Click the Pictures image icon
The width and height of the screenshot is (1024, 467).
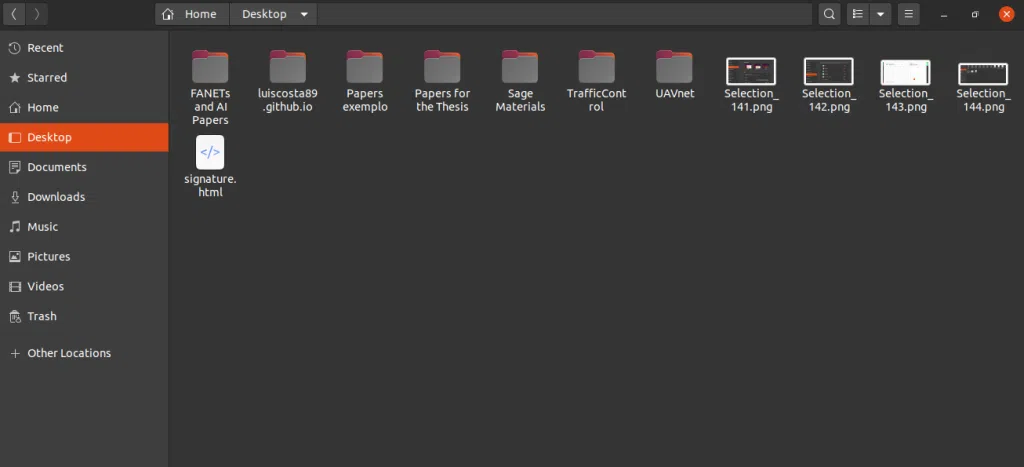pyautogui.click(x=14, y=257)
